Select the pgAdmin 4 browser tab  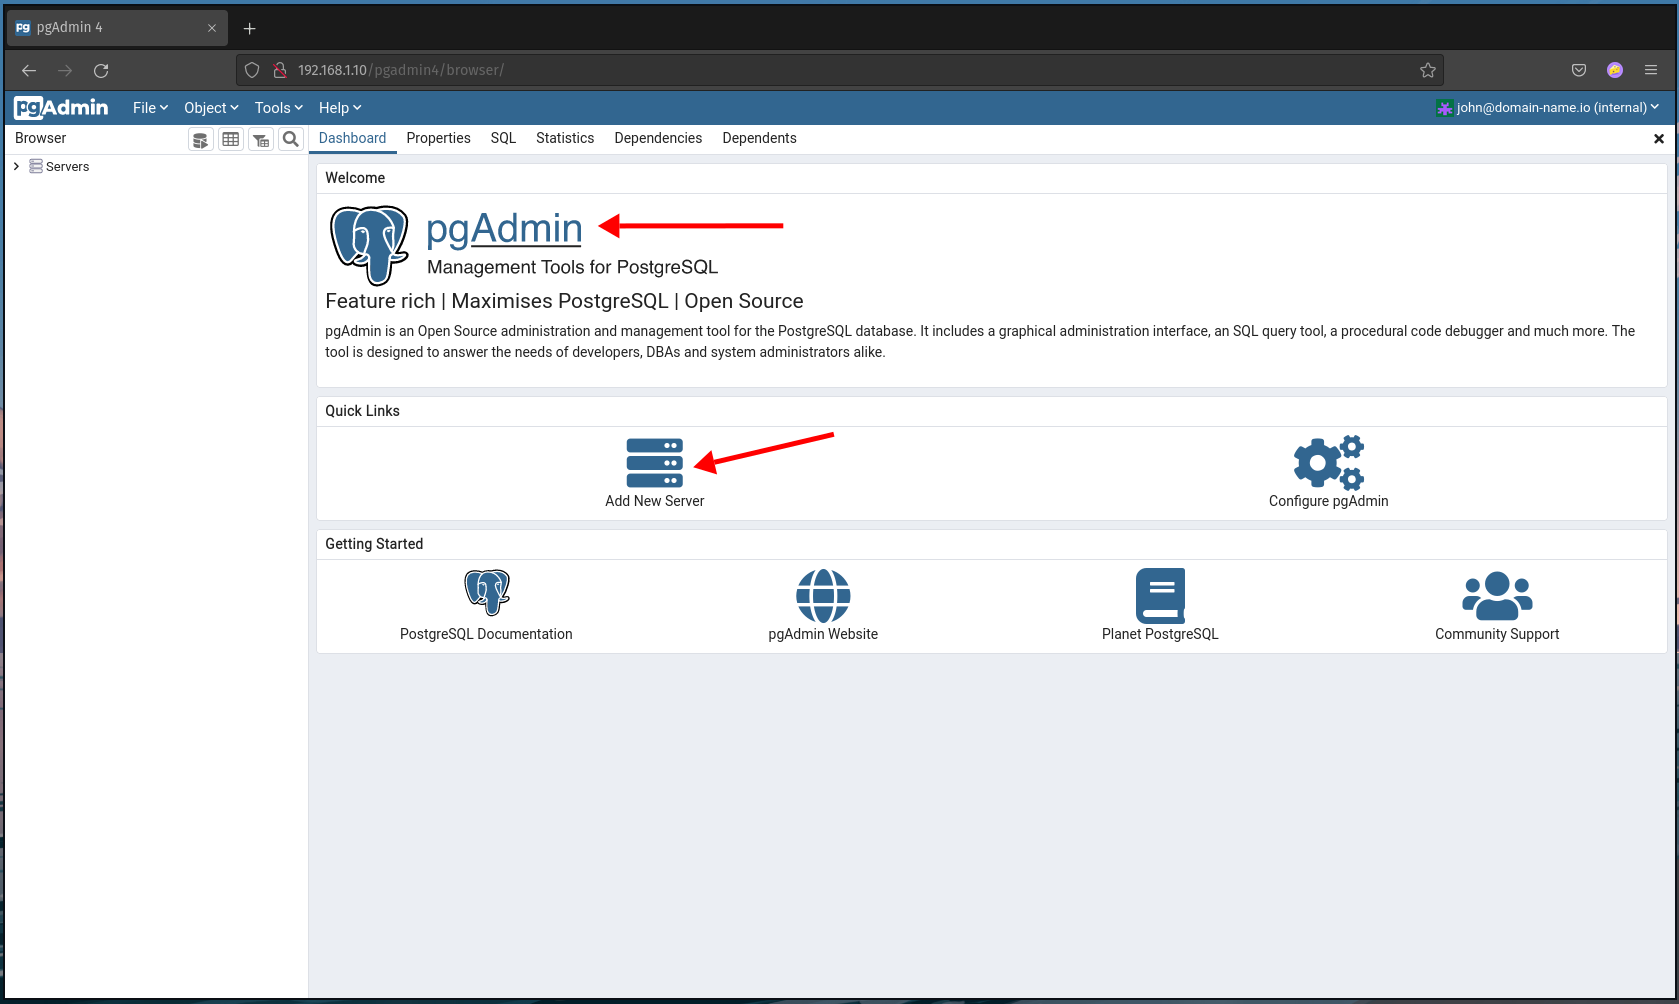116,28
